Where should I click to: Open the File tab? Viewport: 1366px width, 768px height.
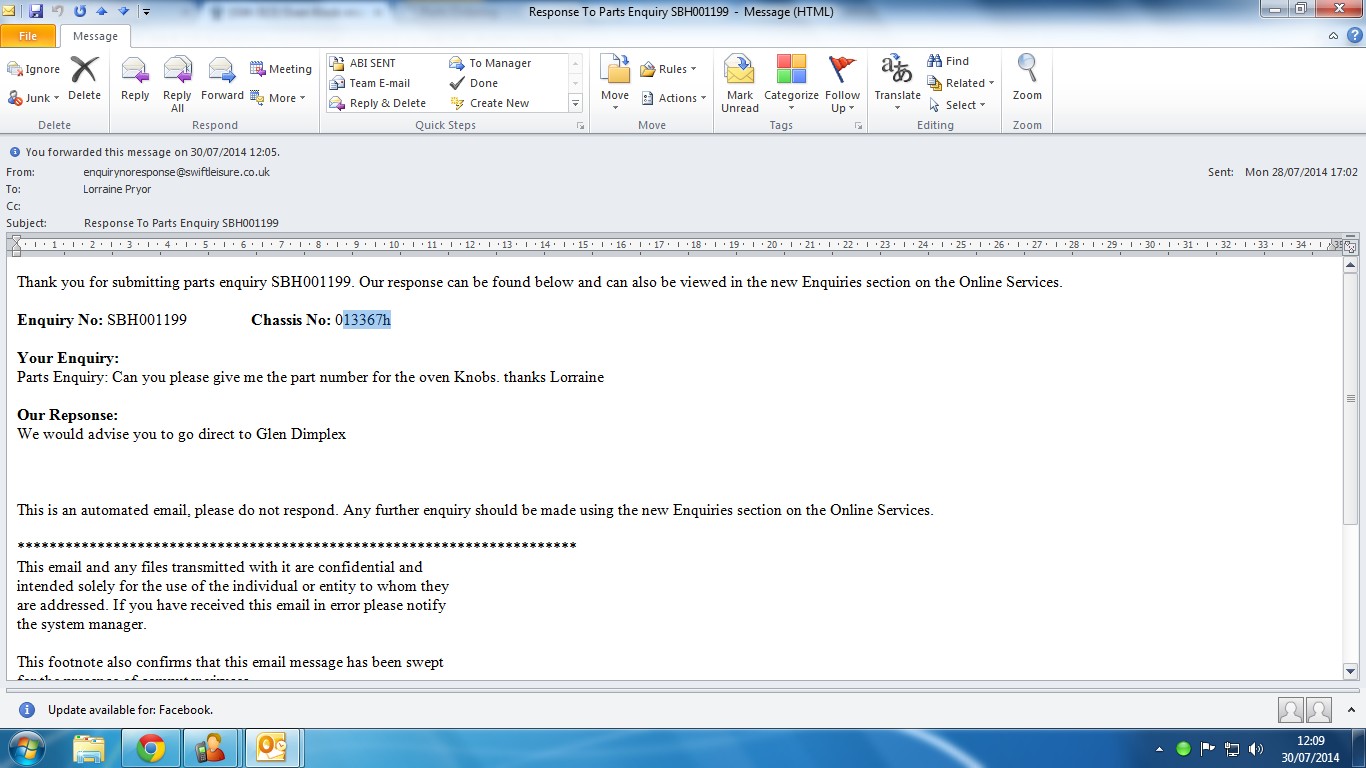pyautogui.click(x=28, y=36)
